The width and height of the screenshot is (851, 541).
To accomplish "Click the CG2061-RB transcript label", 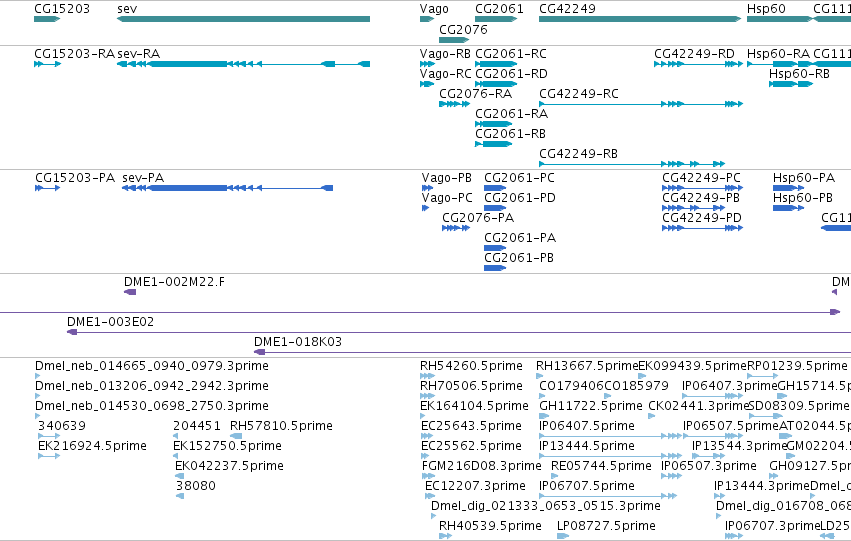I will point(510,134).
